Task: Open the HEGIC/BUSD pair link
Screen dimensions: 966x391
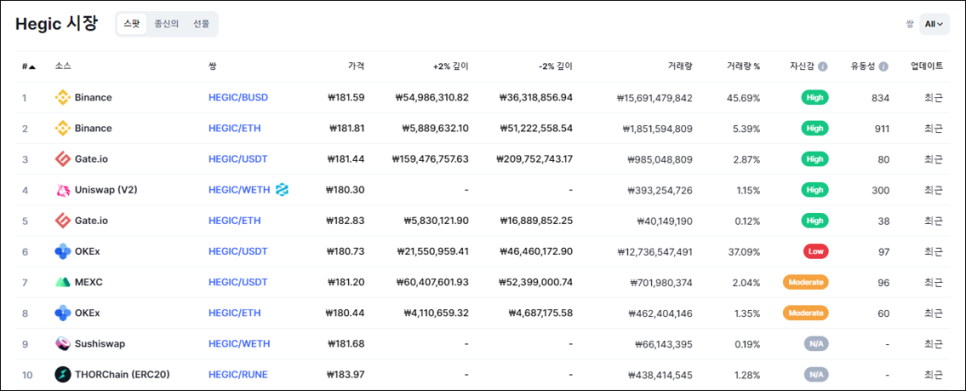Action: coord(238,97)
